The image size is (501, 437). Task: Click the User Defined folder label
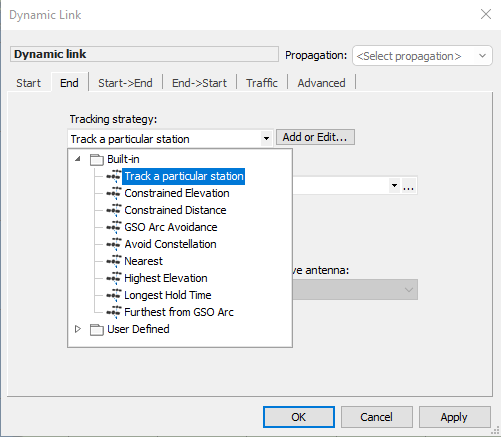[x=138, y=329]
